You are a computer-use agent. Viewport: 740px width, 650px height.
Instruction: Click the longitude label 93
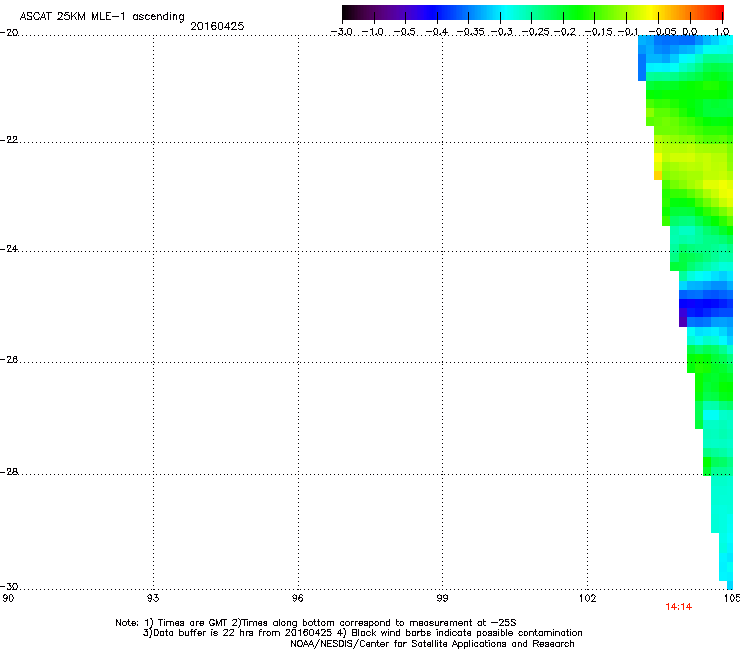[x=153, y=598]
